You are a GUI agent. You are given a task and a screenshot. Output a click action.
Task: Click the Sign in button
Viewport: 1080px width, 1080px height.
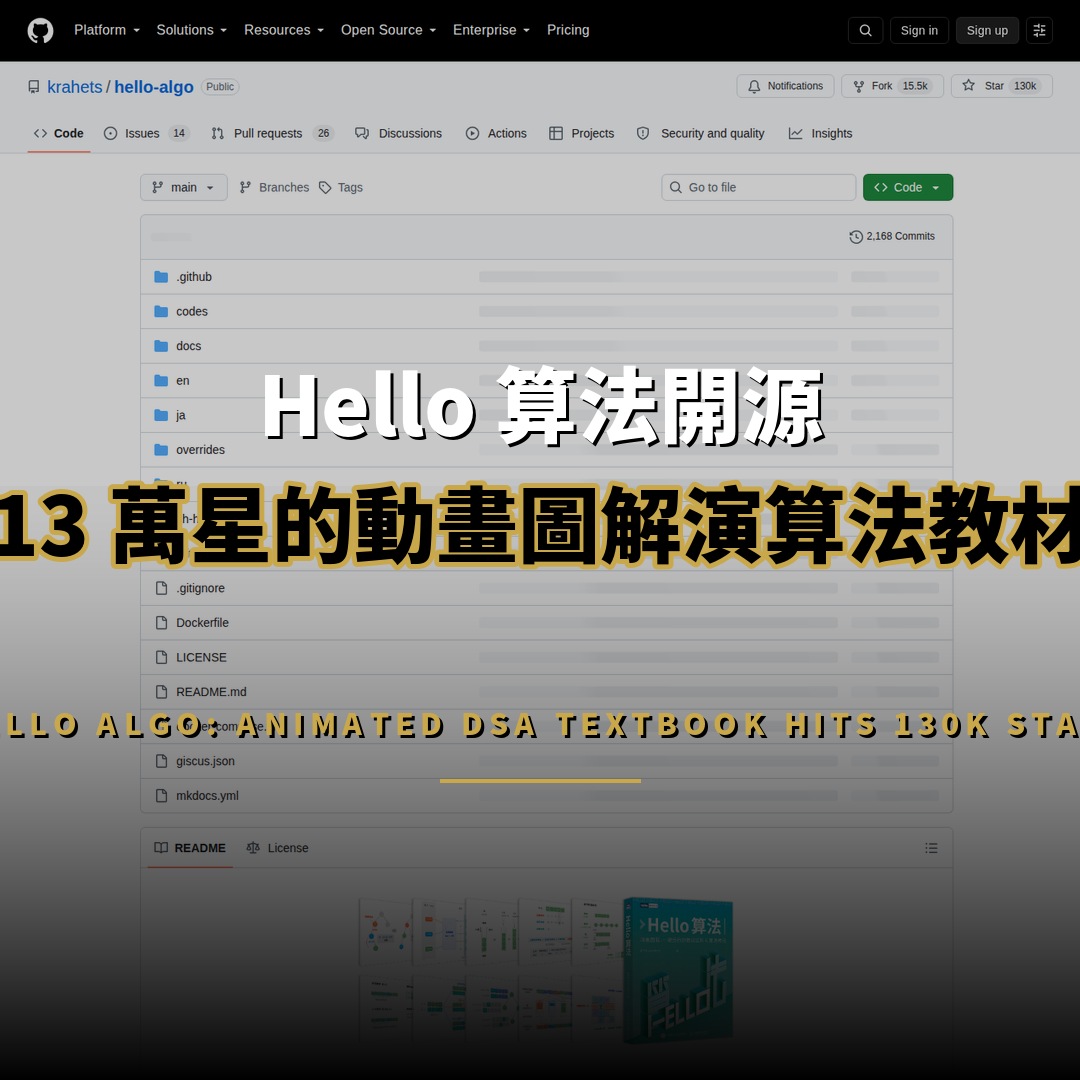point(919,30)
